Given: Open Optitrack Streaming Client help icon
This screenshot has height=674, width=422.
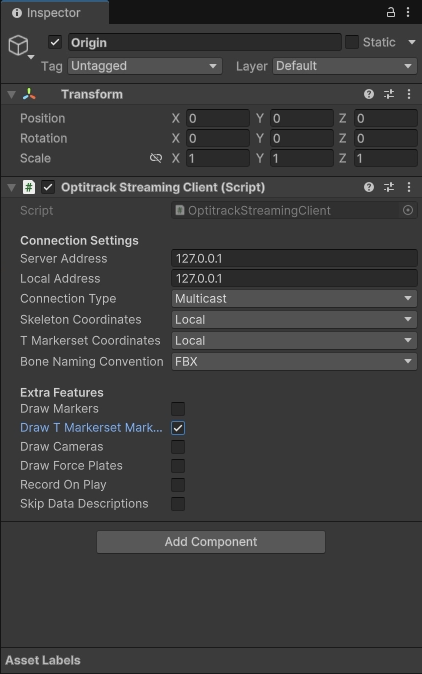Looking at the screenshot, I should coord(369,187).
